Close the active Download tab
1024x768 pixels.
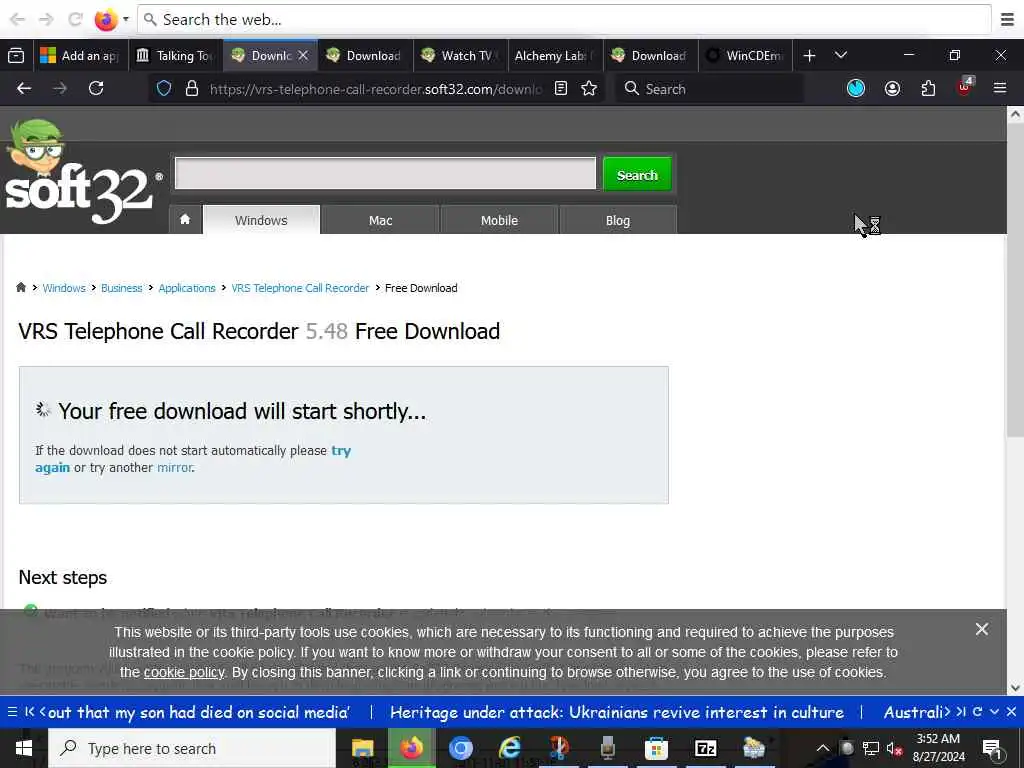303,56
